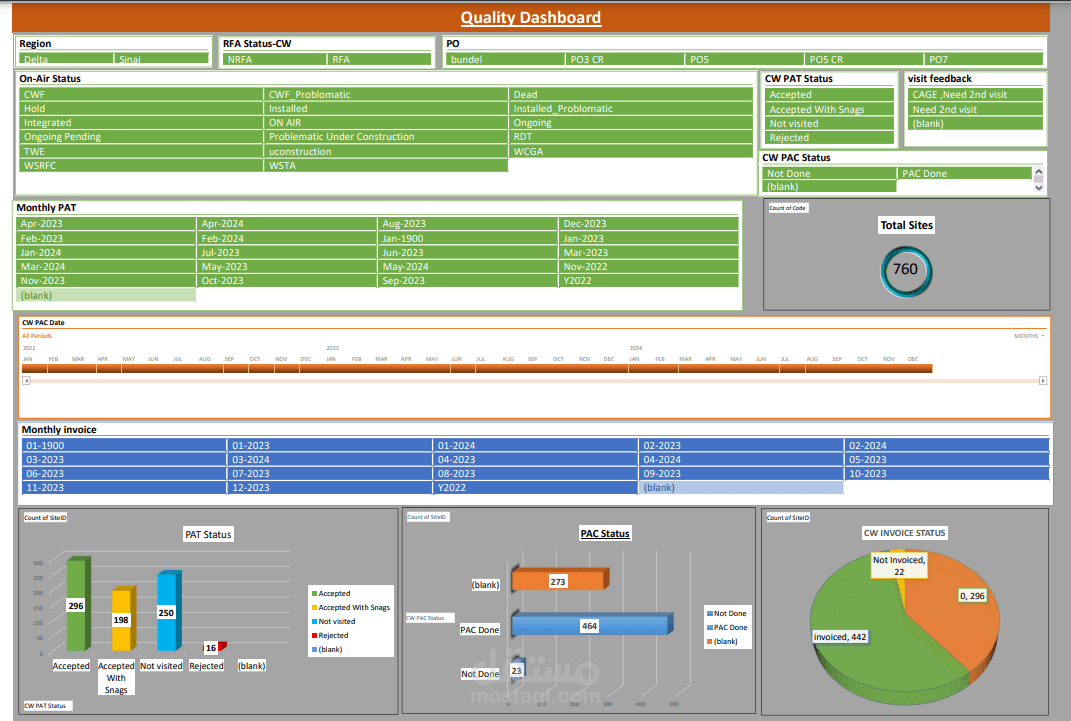Select CAGE ,Need 2nd visit feedback
The width and height of the screenshot is (1071, 721).
pyautogui.click(x=975, y=94)
